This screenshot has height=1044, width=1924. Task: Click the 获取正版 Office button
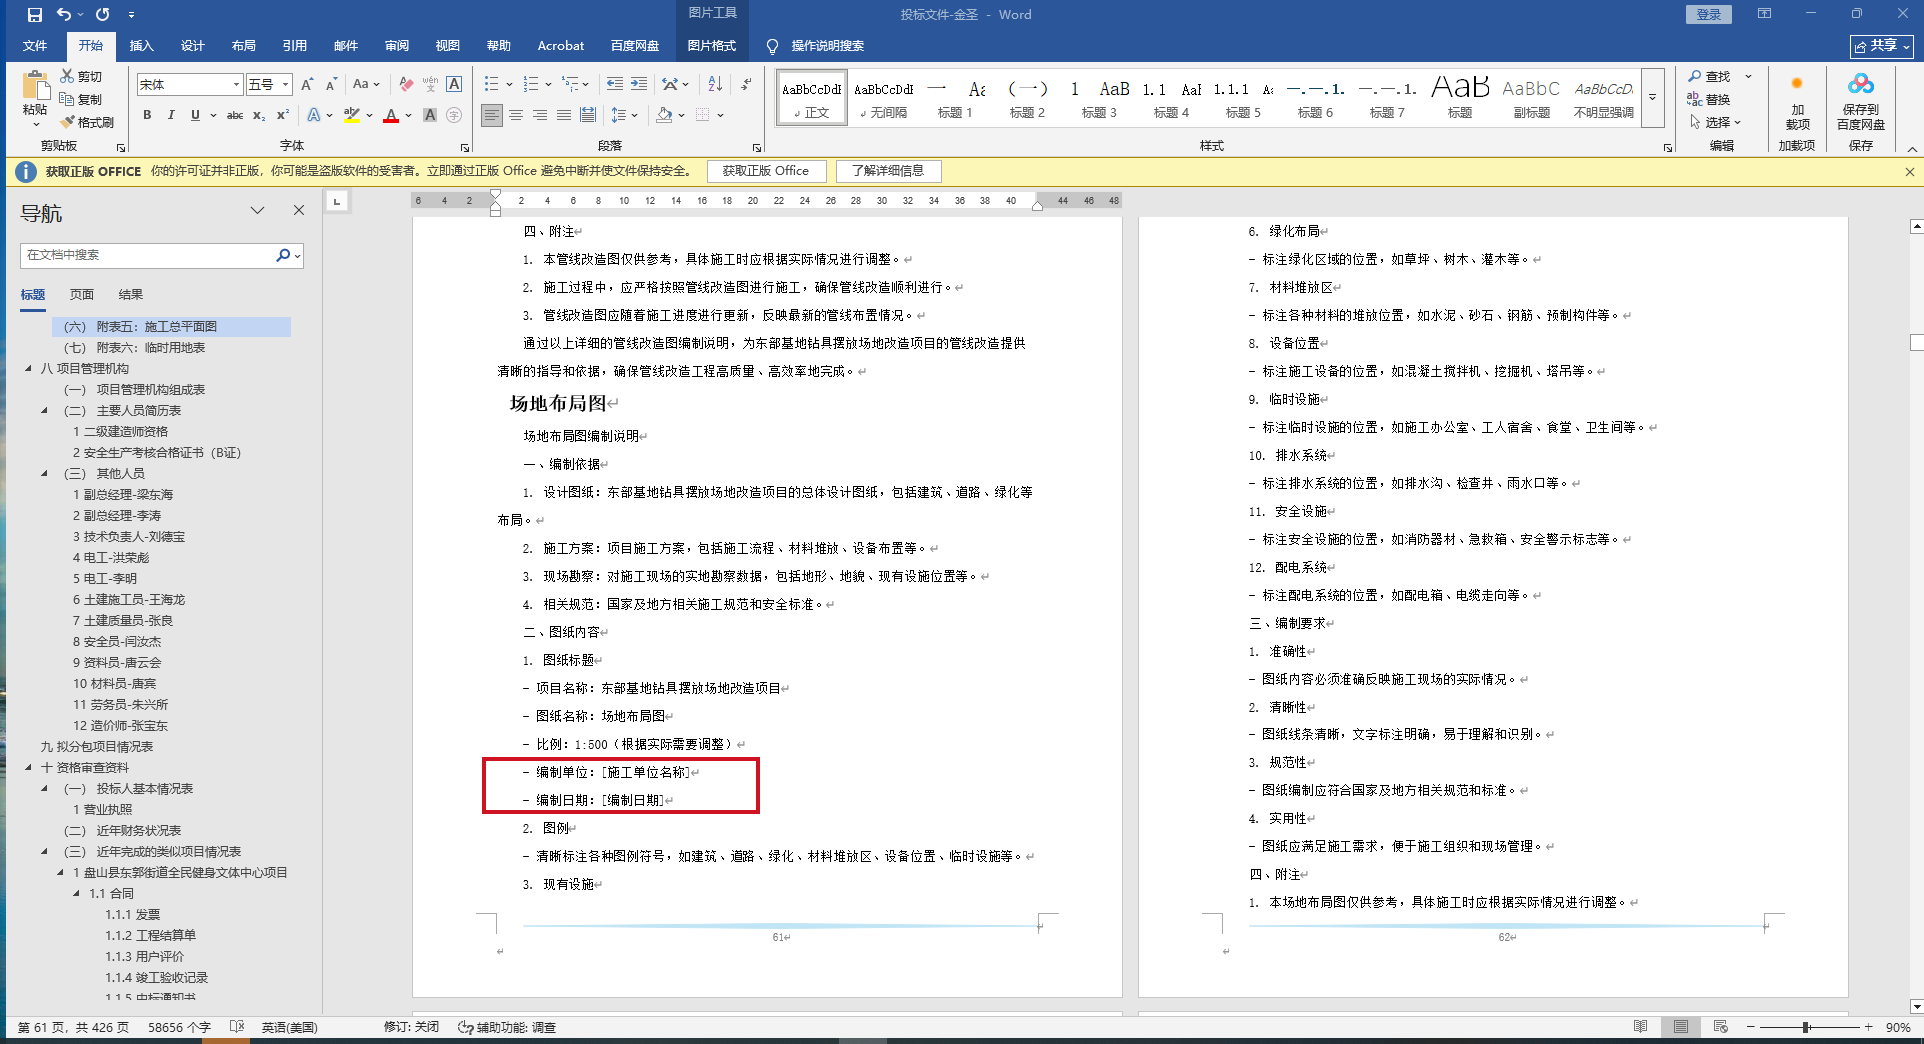(766, 172)
